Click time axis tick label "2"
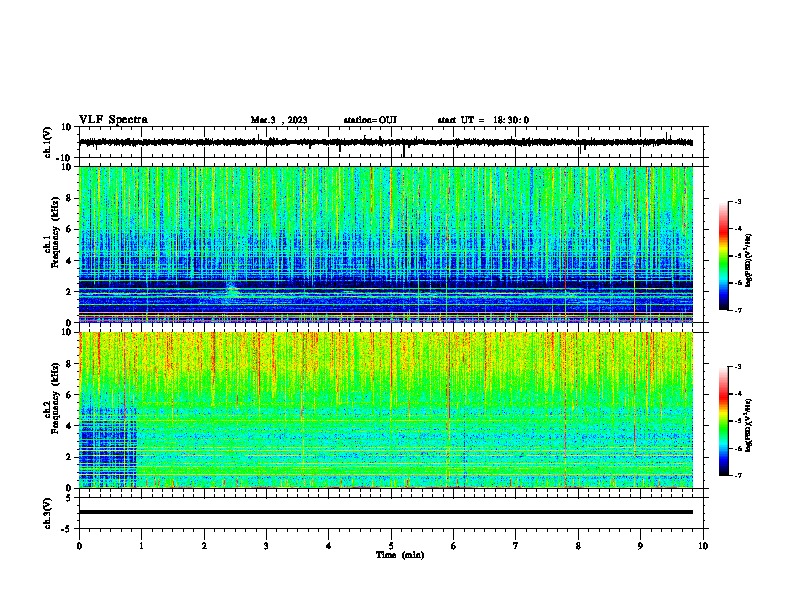 (x=204, y=546)
